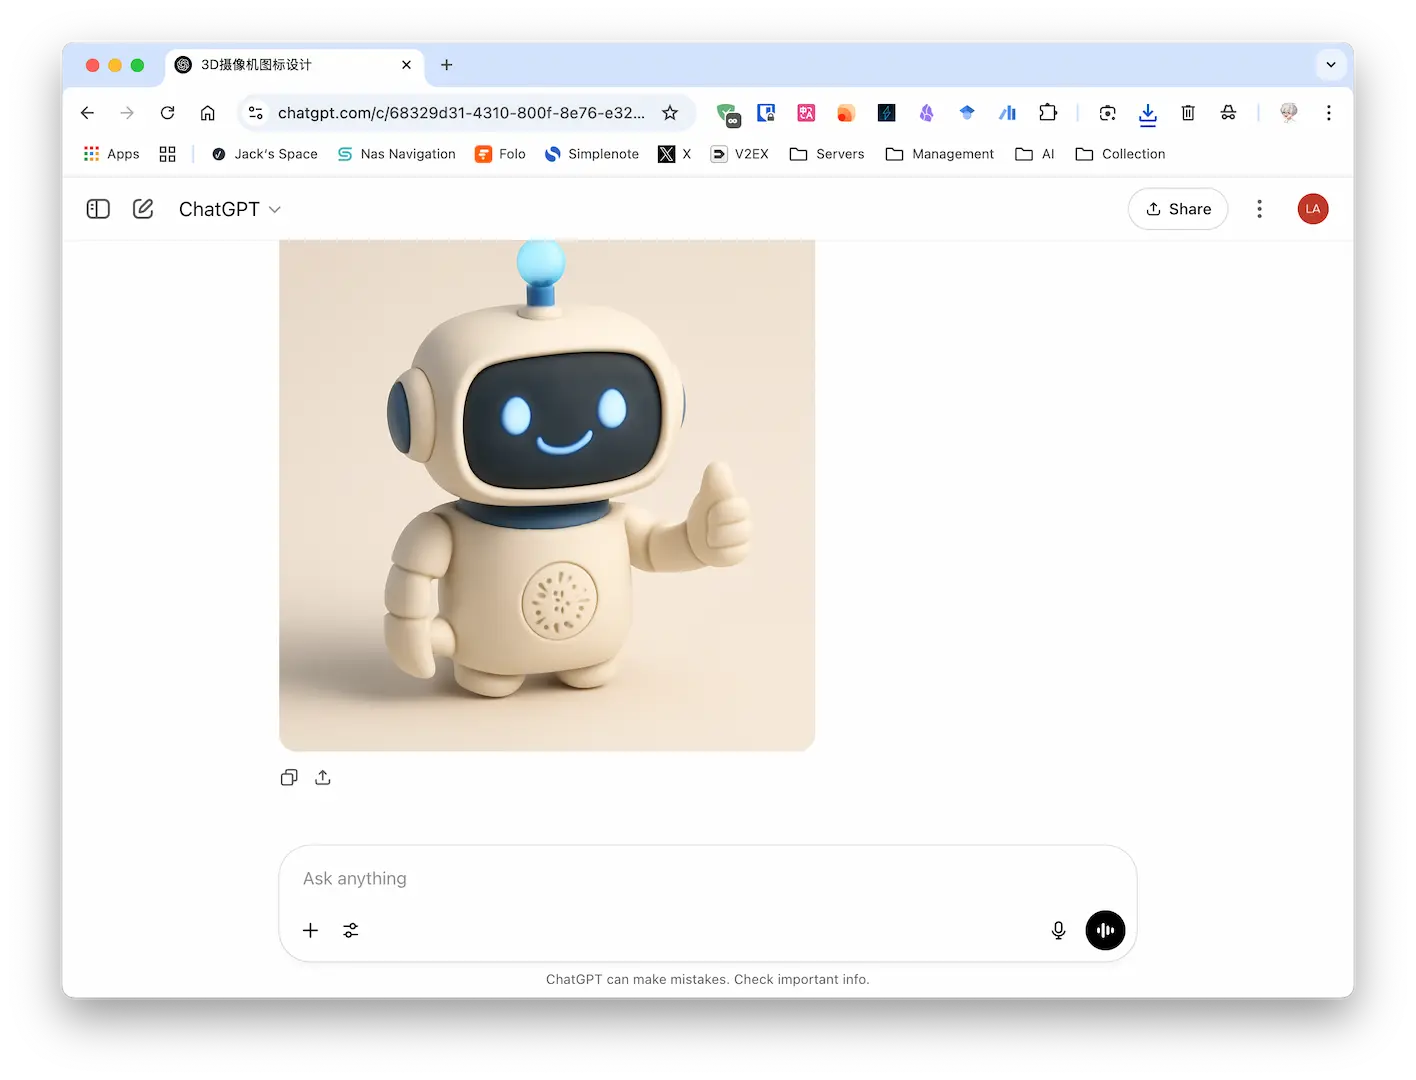Open the browser downloads icon
Viewport: 1416px width, 1080px height.
pyautogui.click(x=1148, y=113)
